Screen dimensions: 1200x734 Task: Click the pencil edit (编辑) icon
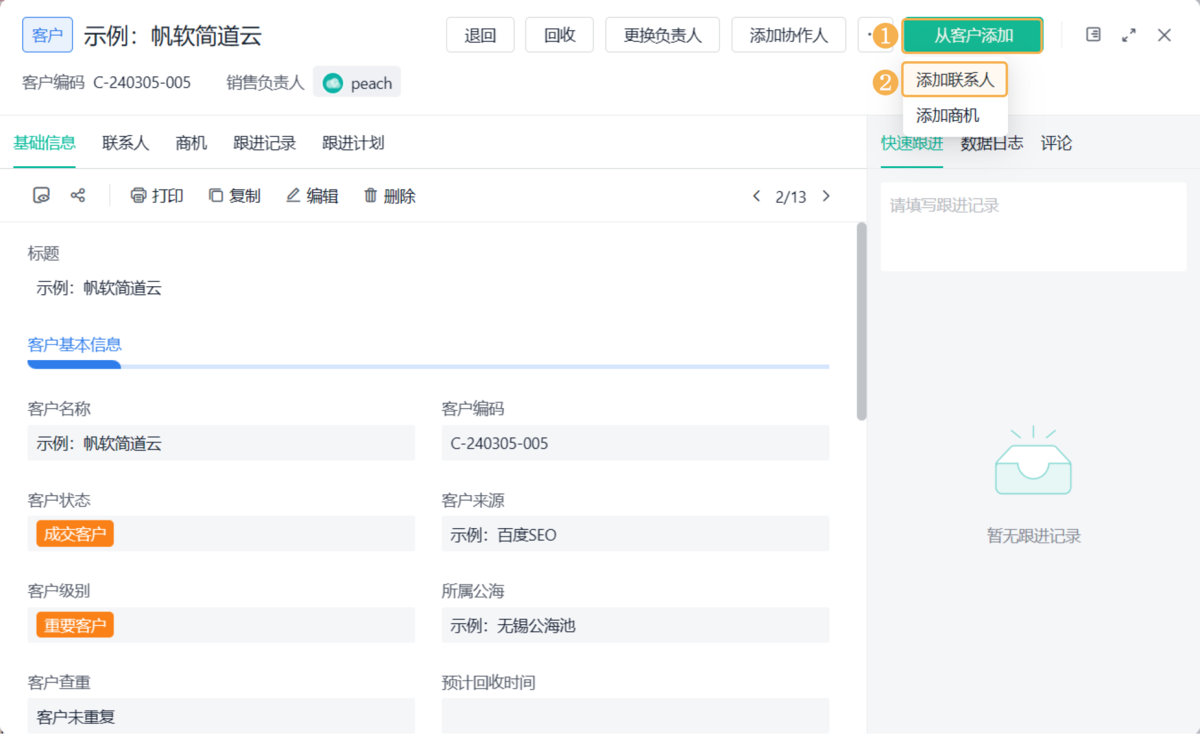(x=293, y=196)
